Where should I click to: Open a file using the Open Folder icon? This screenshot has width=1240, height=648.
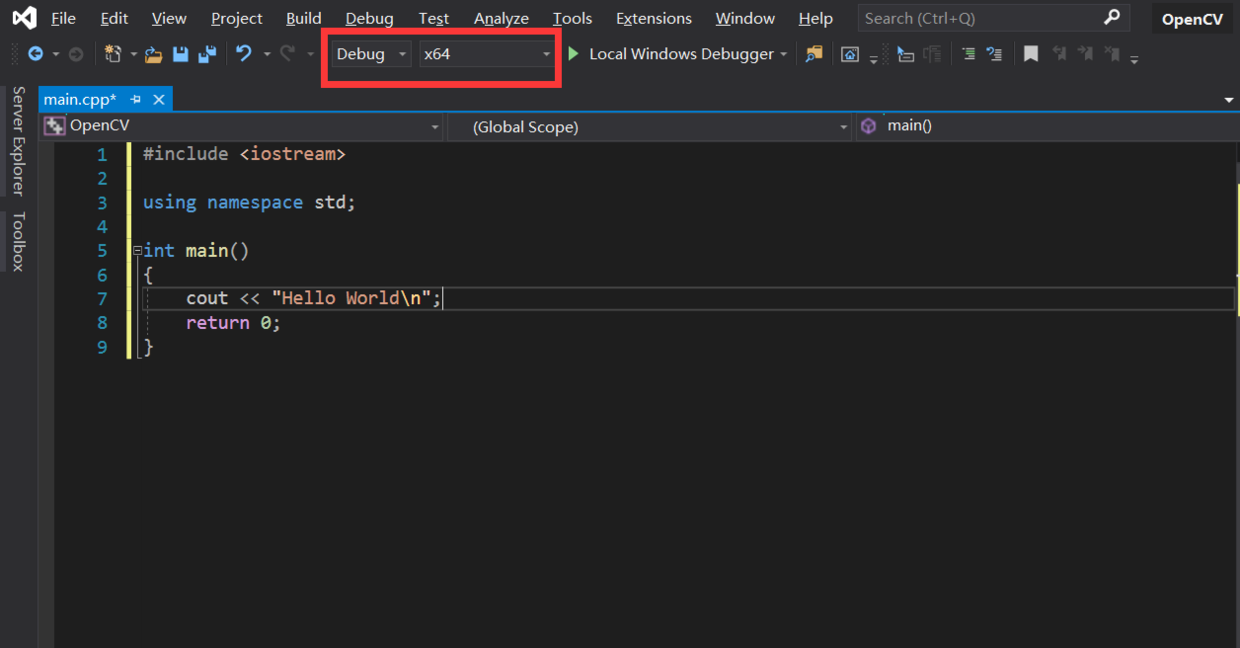pyautogui.click(x=153, y=54)
